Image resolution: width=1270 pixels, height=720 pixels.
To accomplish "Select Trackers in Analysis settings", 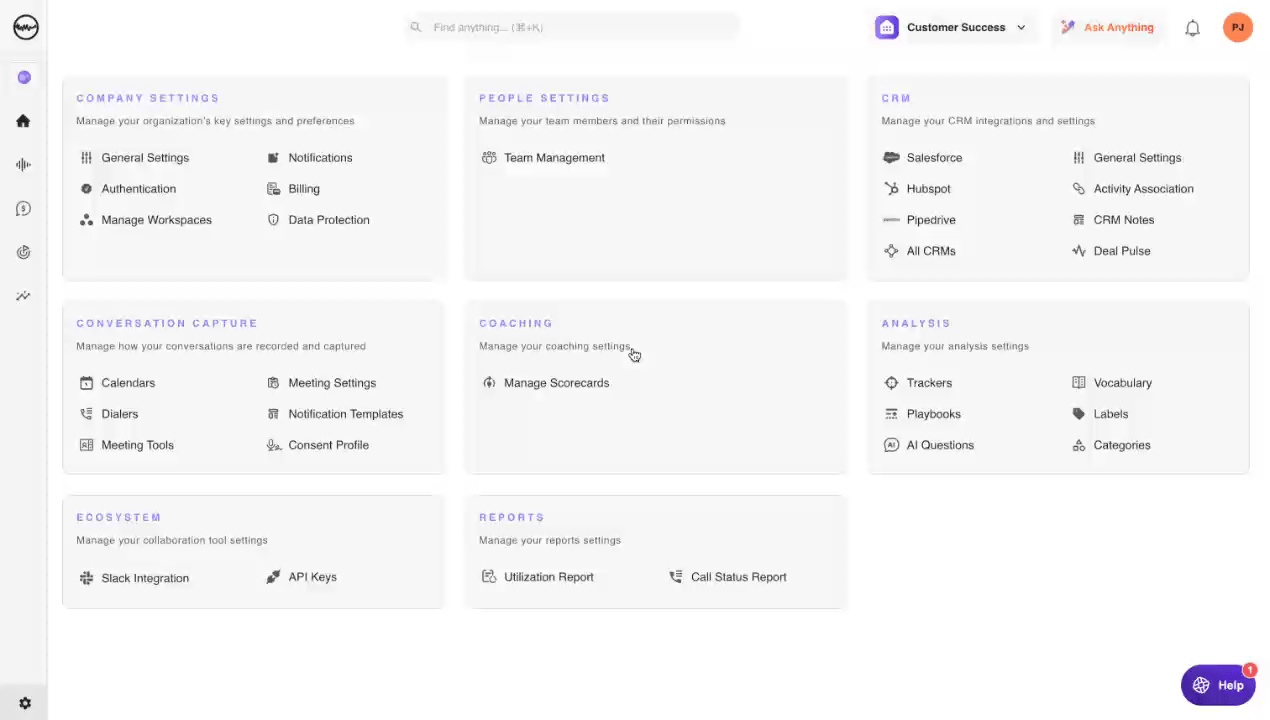I will click(x=928, y=383).
